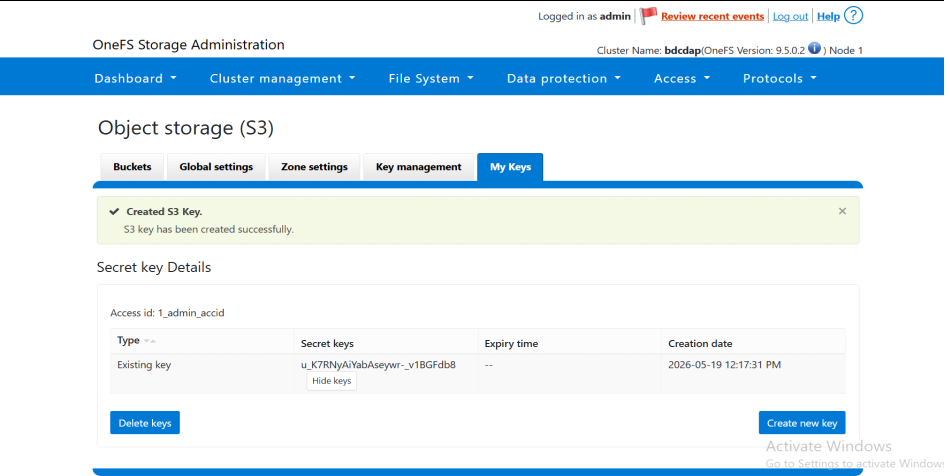Click the creation date 2026-05-19 12:17:31 PM
Screen dimensions: 950x476
point(725,365)
